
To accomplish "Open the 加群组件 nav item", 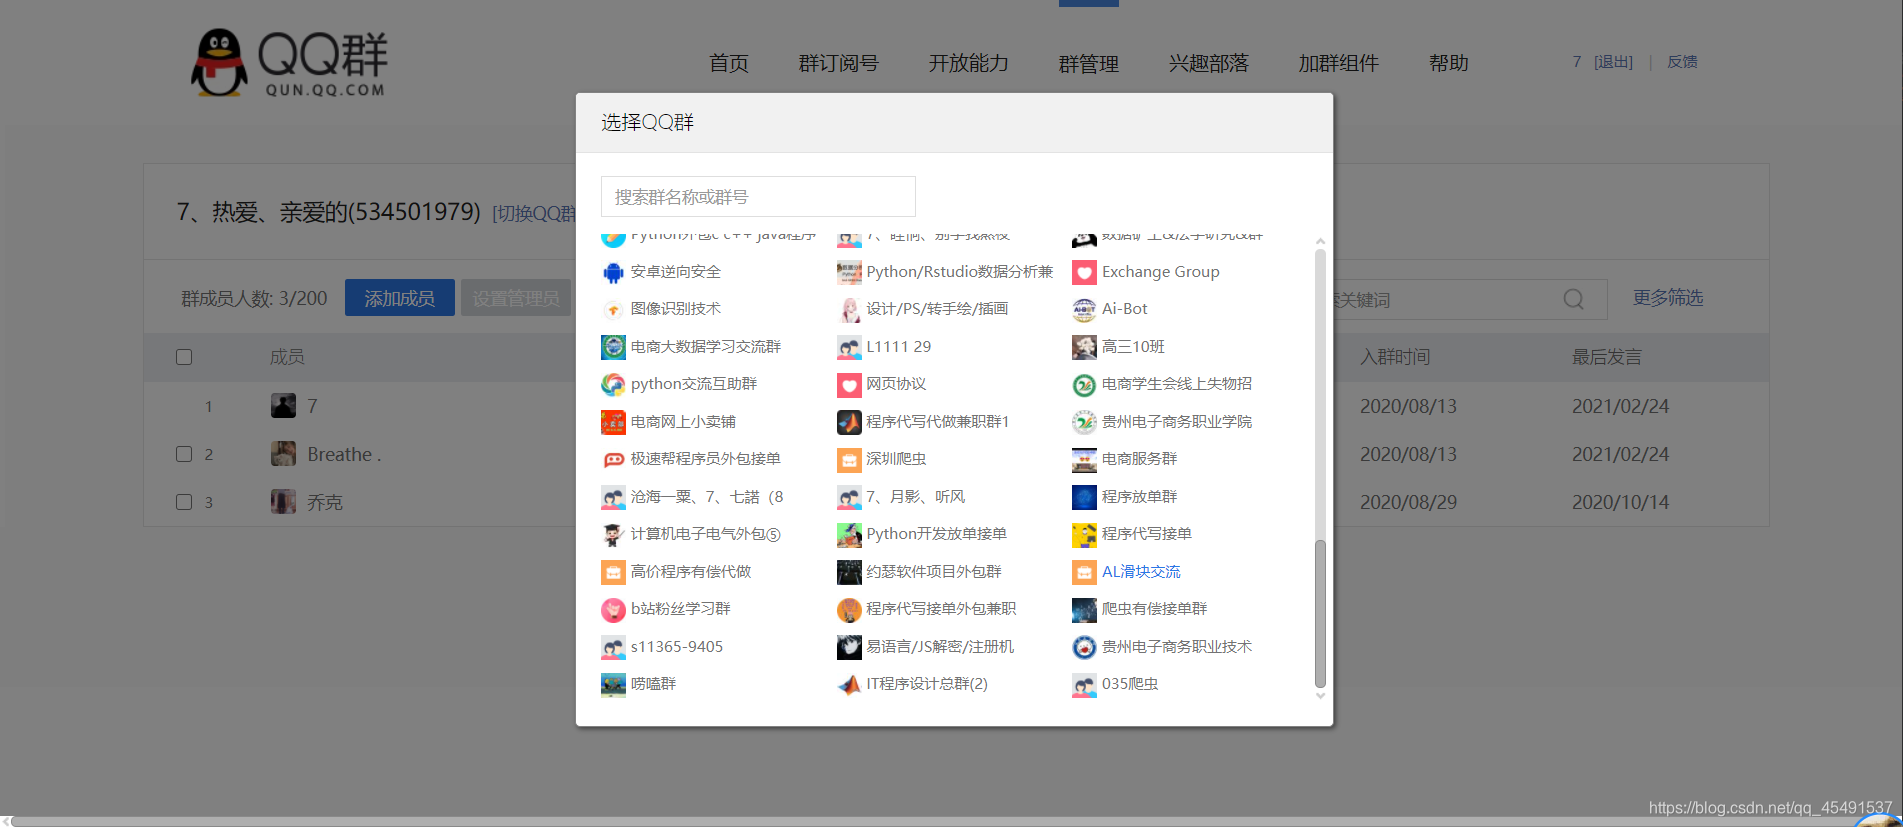I will click(1338, 63).
